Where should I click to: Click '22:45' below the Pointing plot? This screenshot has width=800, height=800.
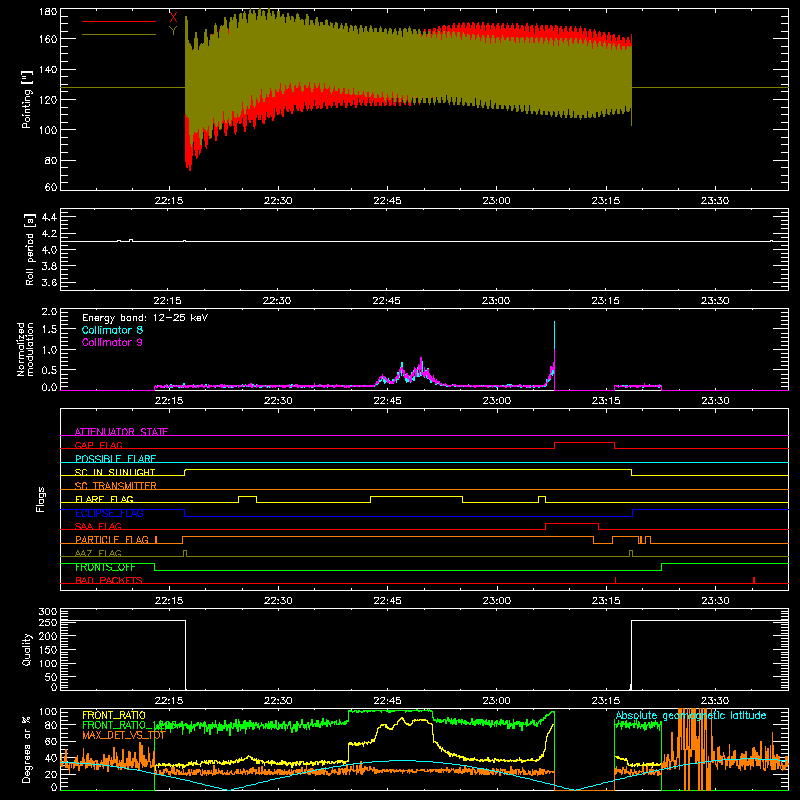(x=387, y=201)
